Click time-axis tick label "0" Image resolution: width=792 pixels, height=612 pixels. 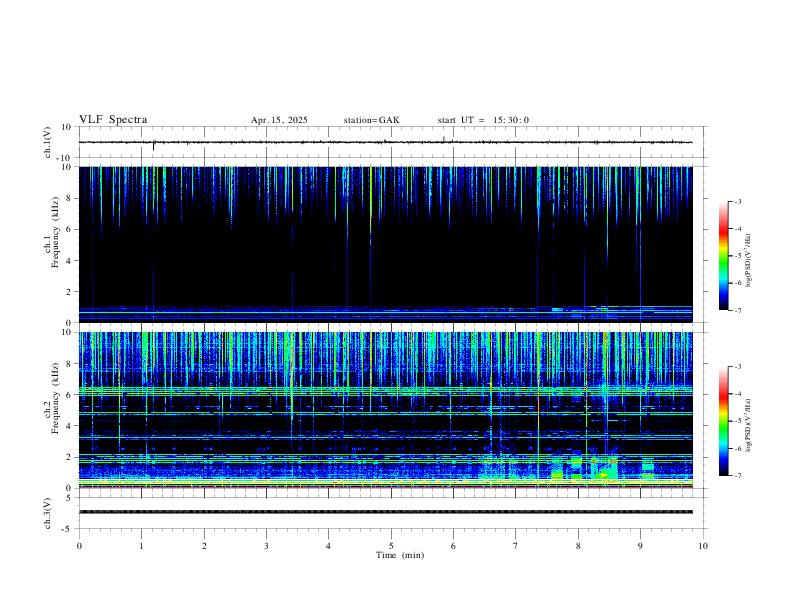tap(79, 546)
